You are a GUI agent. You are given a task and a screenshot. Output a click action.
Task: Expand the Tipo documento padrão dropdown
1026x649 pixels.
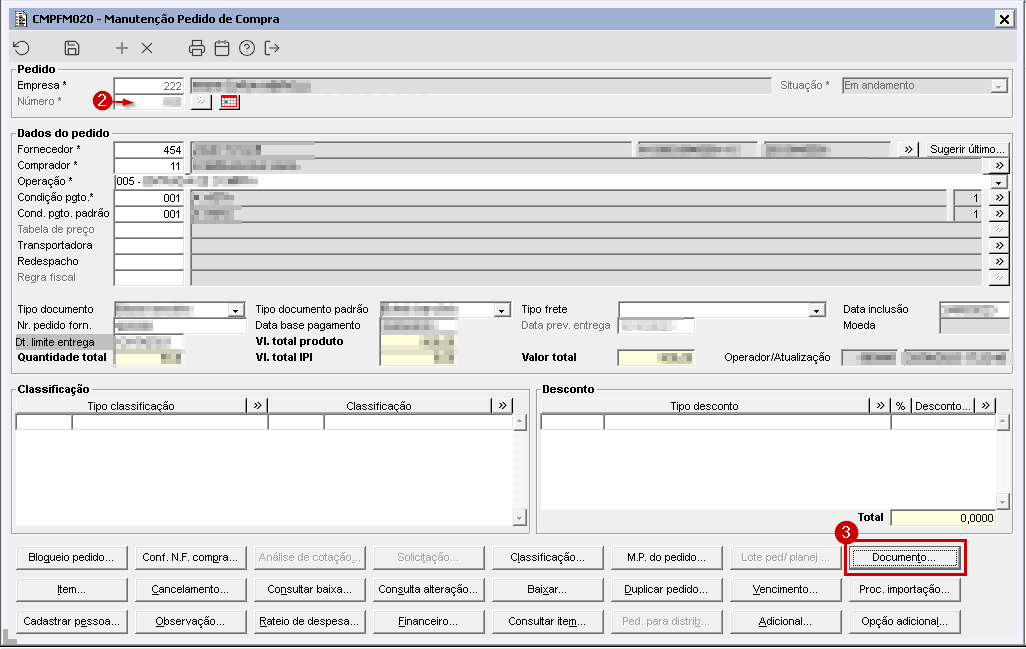(501, 310)
